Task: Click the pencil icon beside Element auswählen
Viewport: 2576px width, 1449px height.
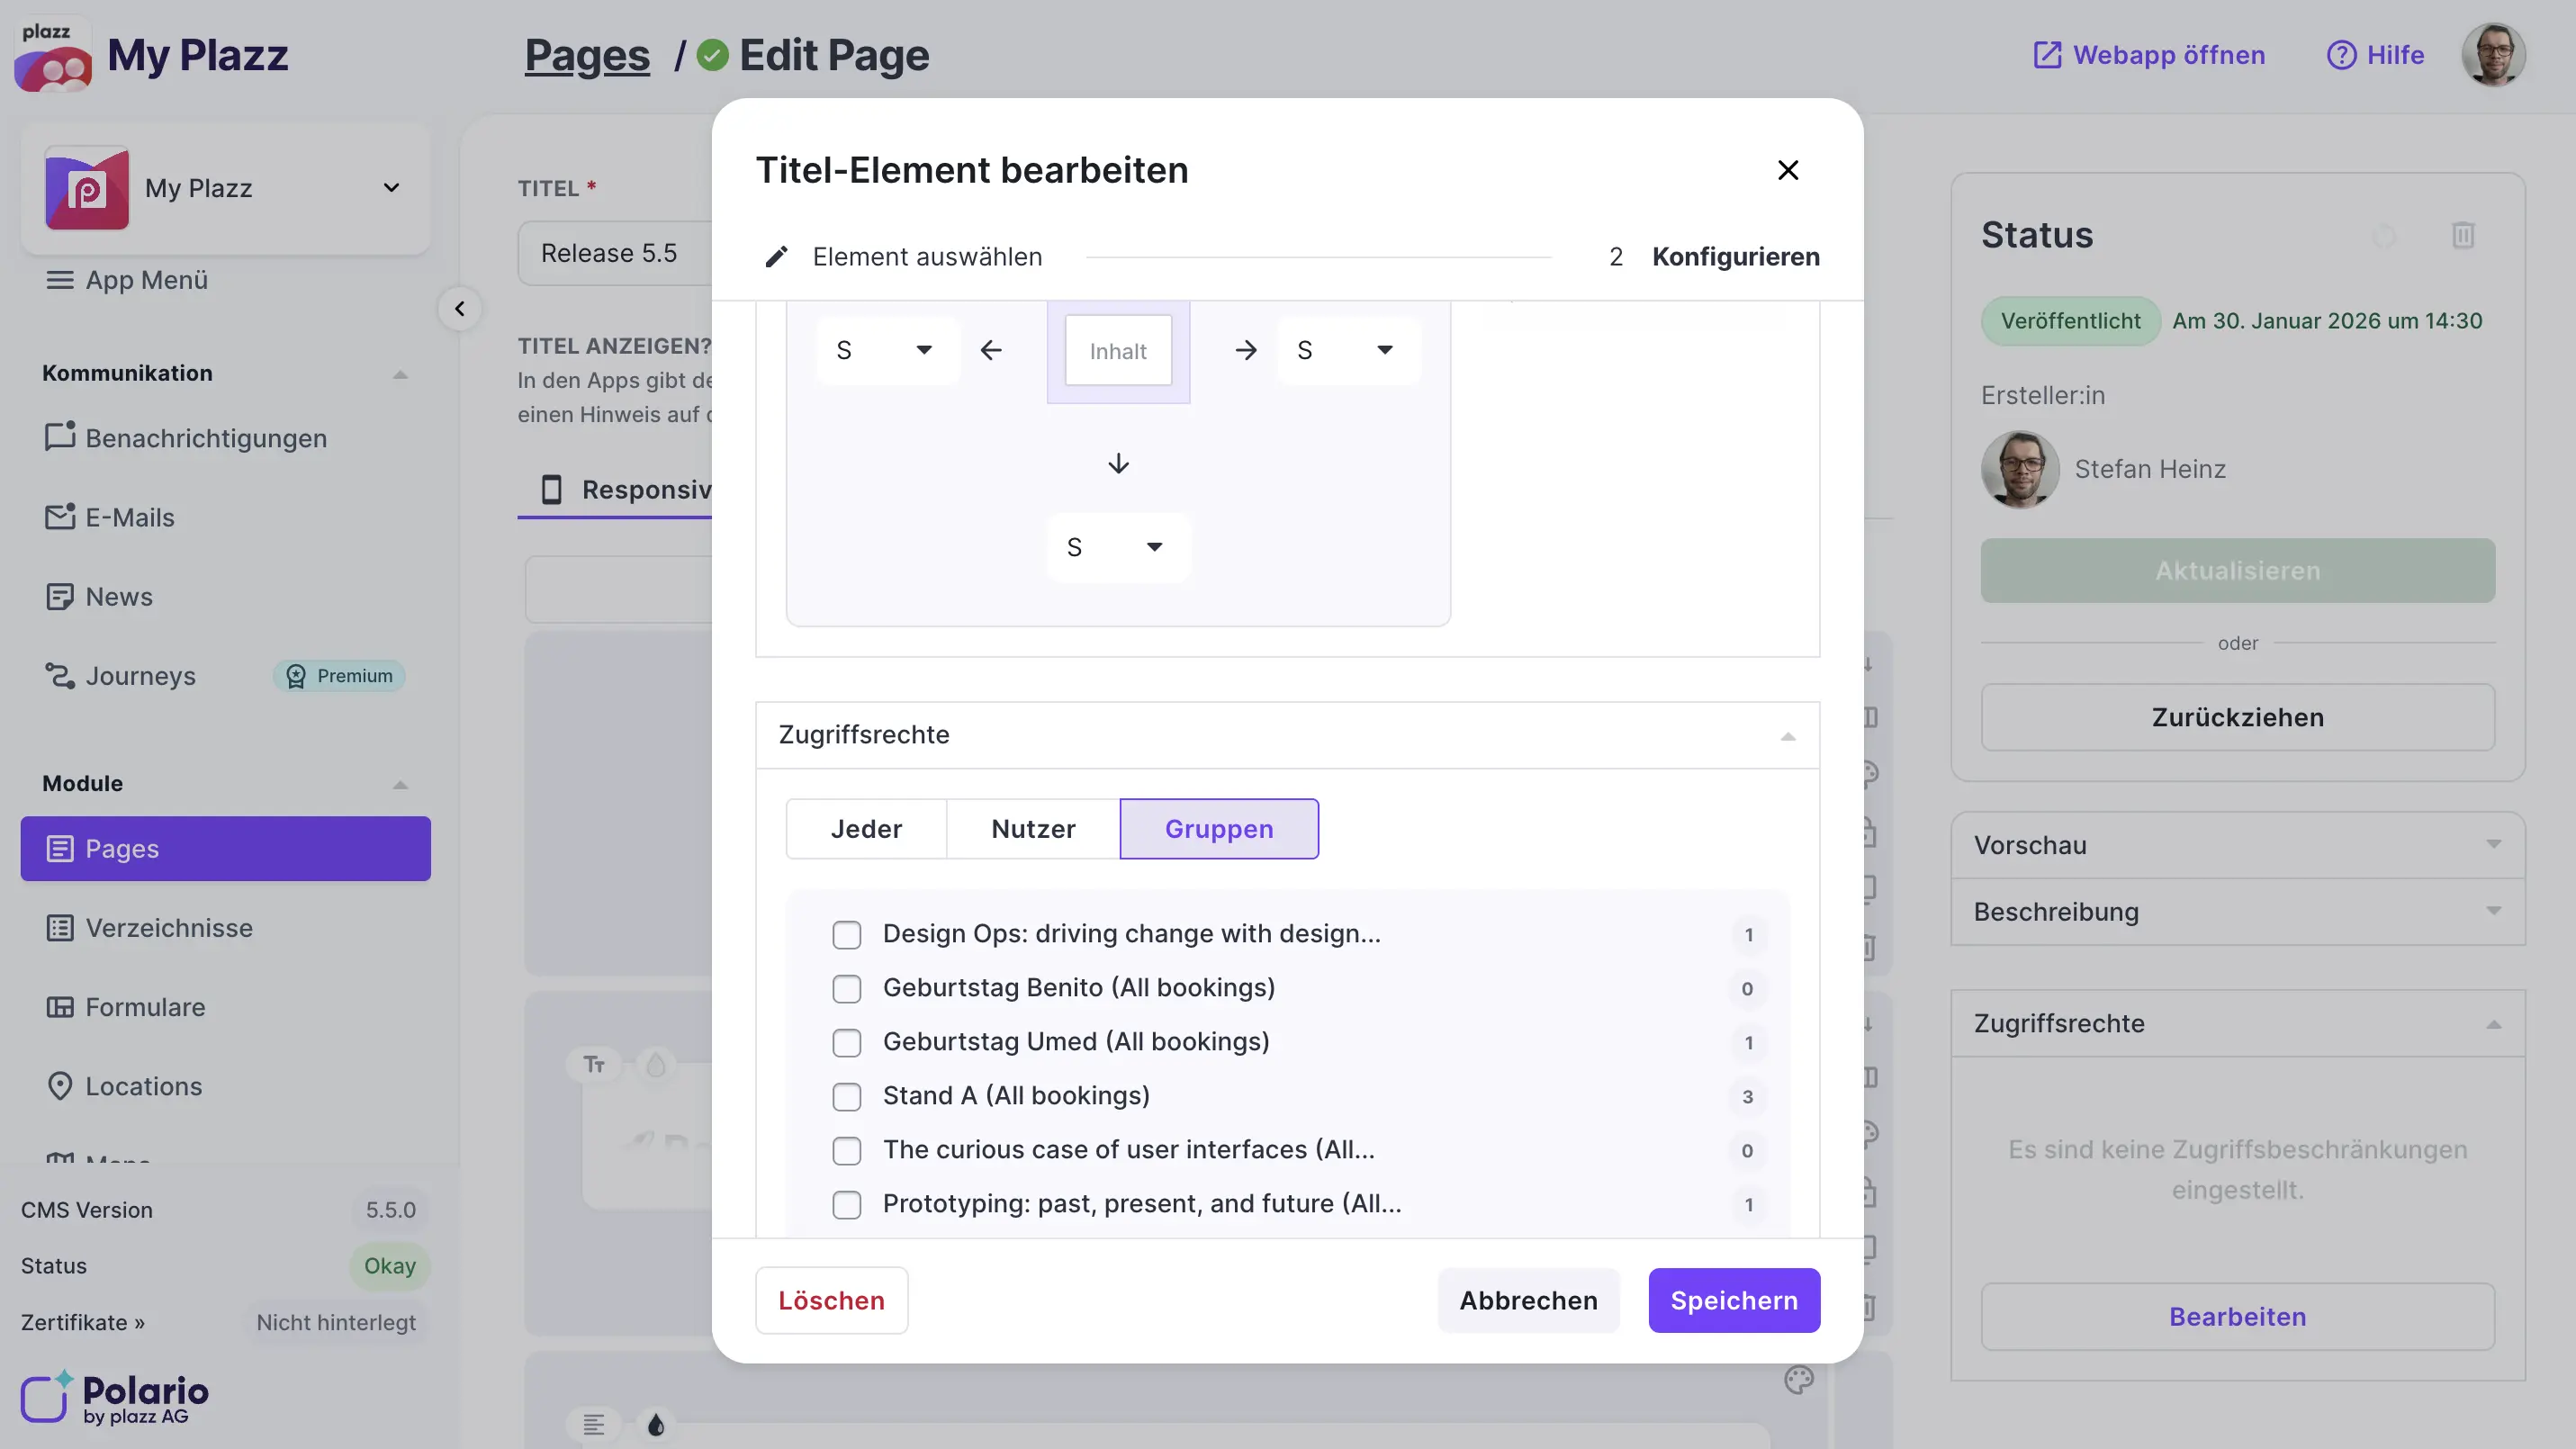Action: point(776,257)
